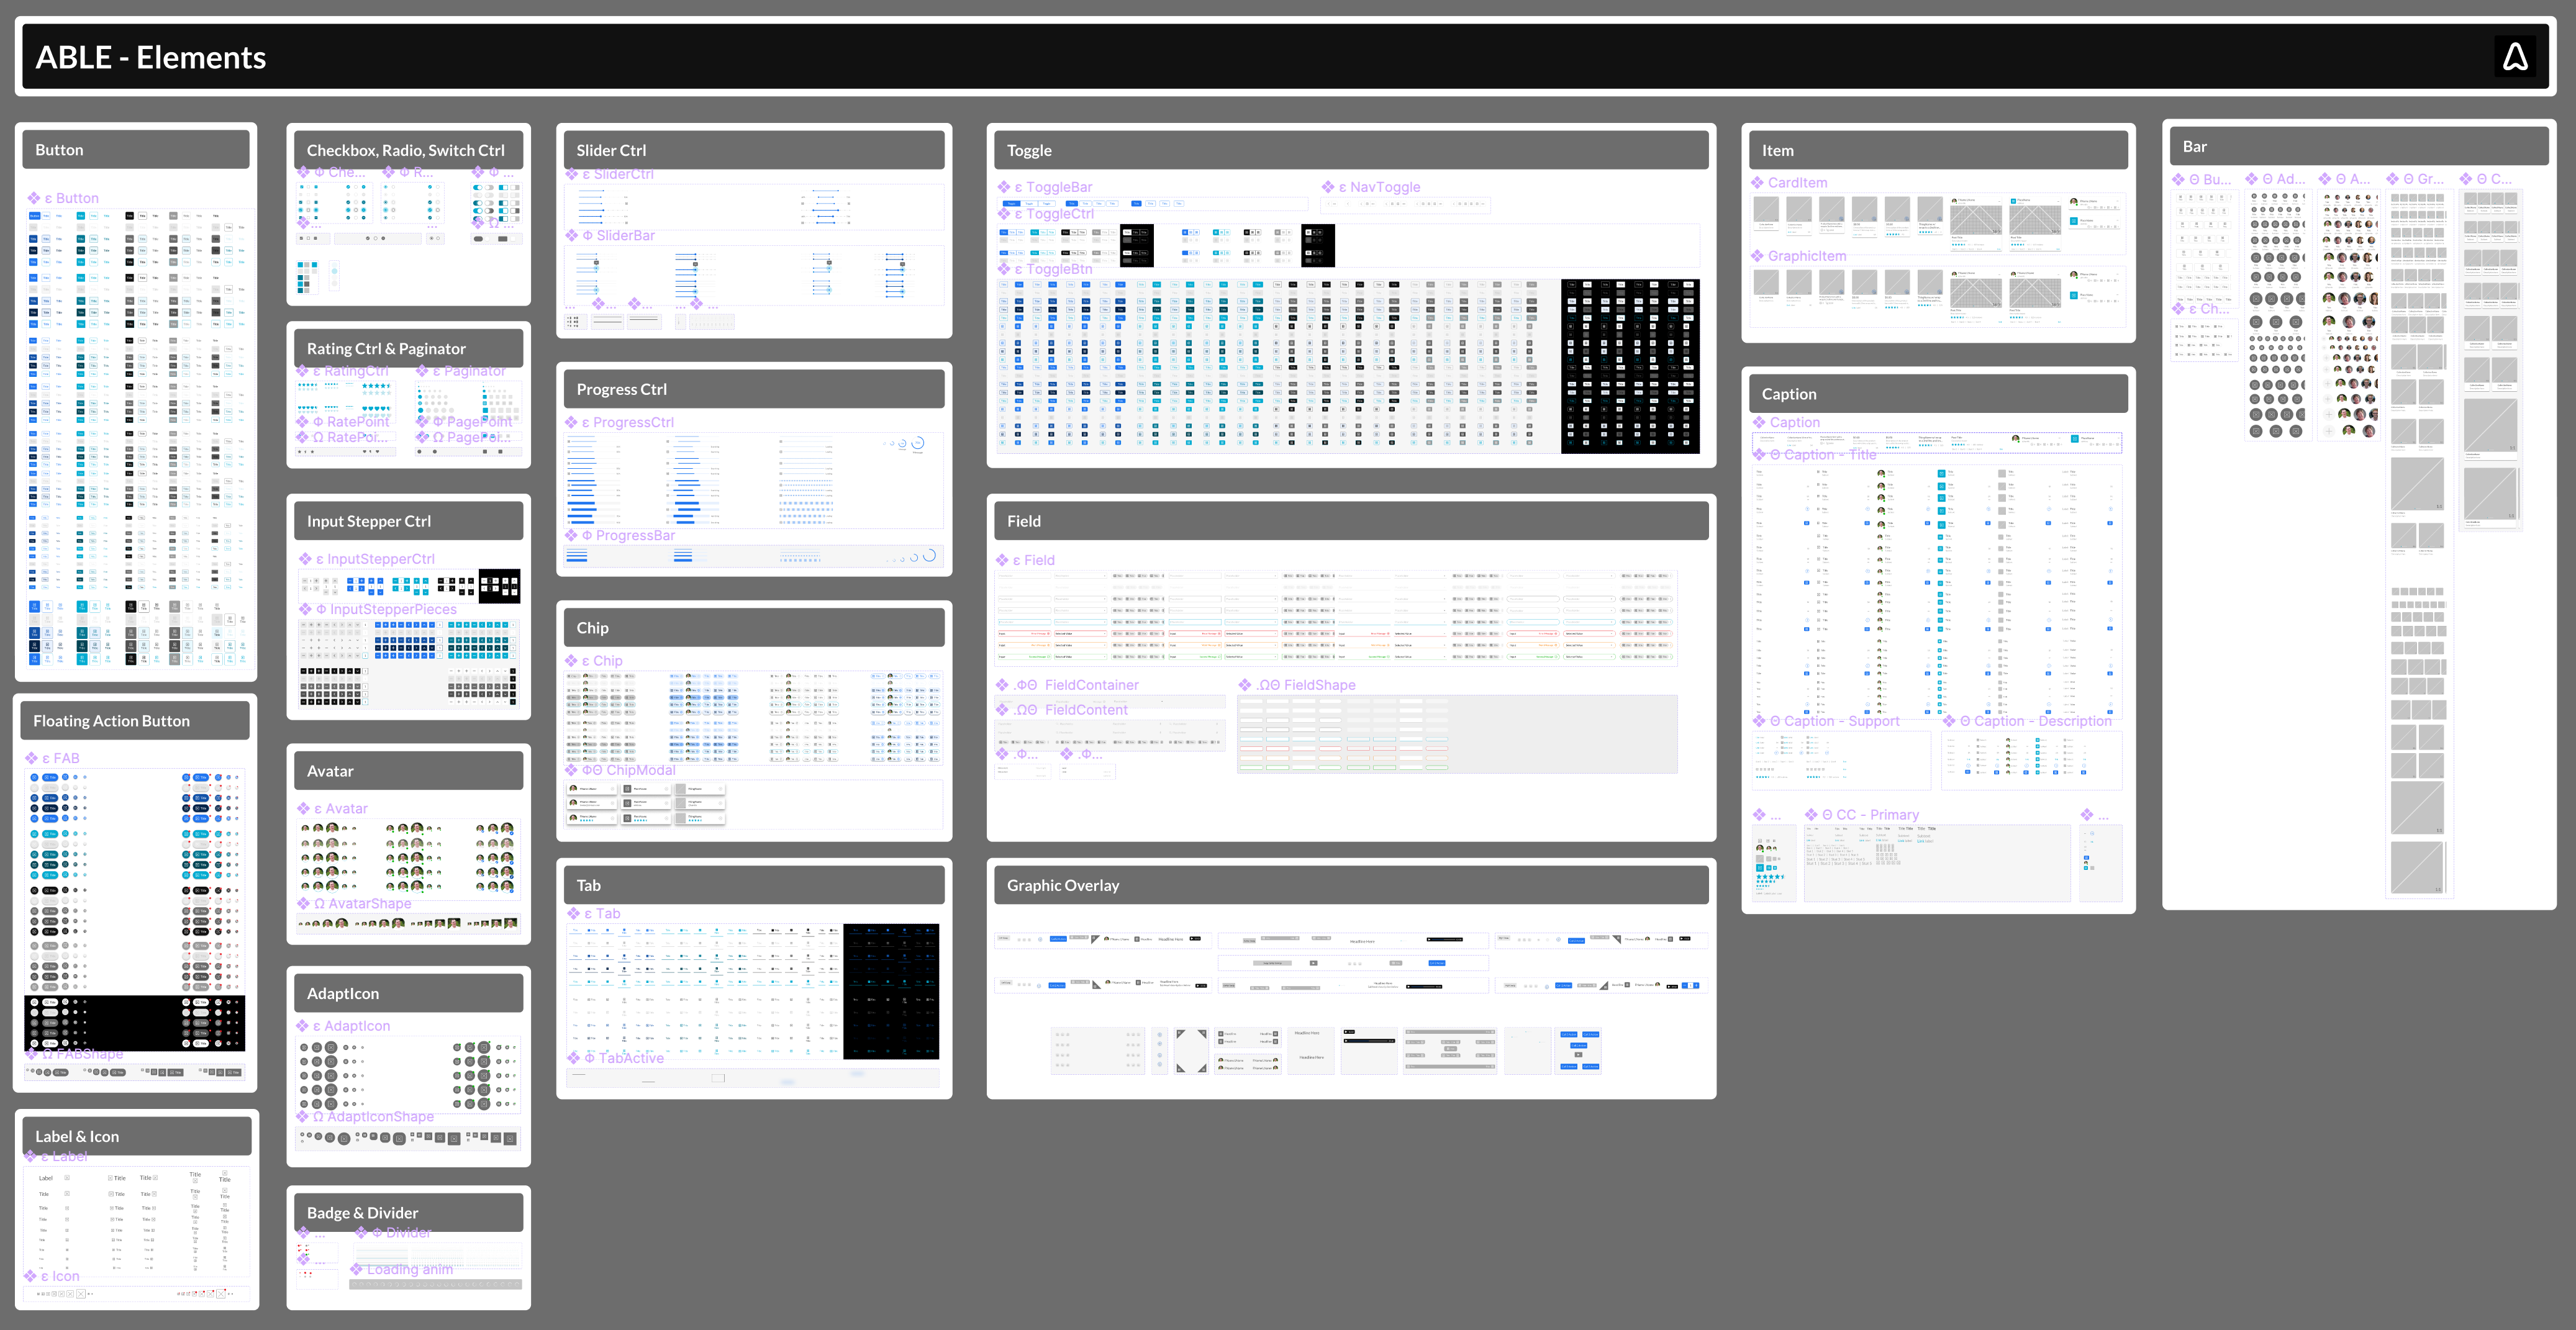Select the Checkbox, Radio, Switch Ctrl header

tap(408, 150)
